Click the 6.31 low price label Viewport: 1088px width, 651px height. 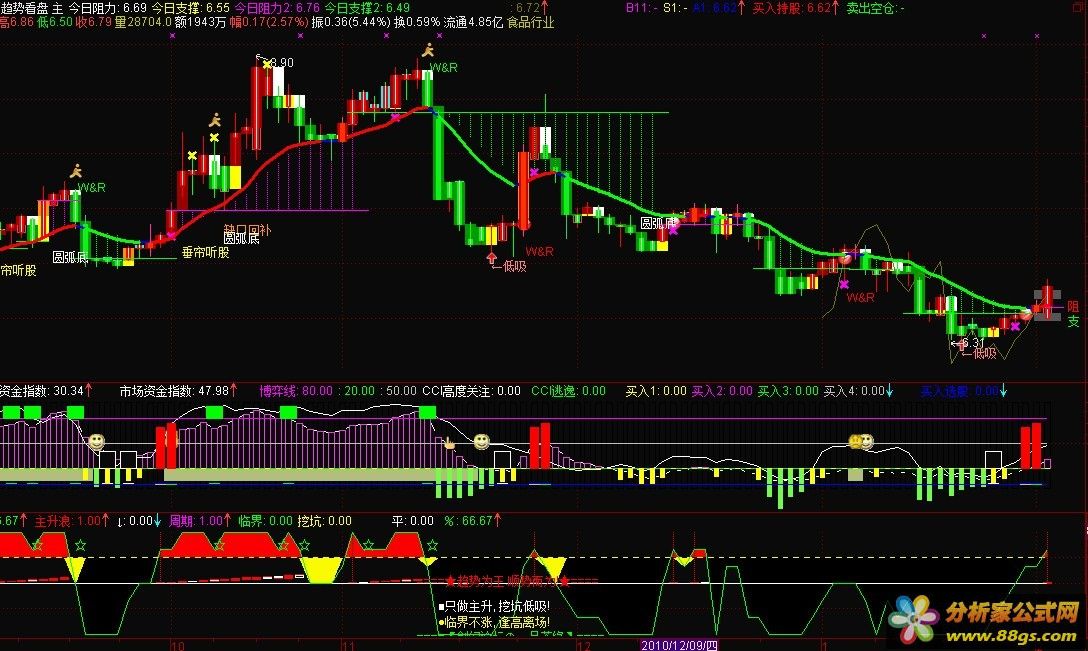pos(972,342)
